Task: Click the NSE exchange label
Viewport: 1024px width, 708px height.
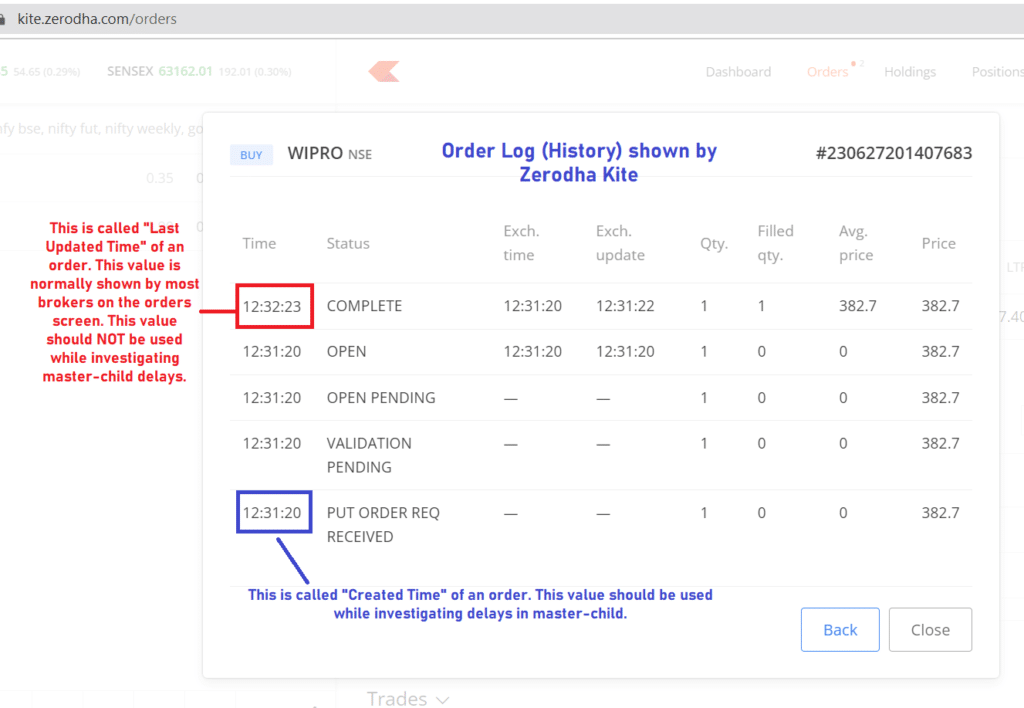Action: [x=360, y=155]
